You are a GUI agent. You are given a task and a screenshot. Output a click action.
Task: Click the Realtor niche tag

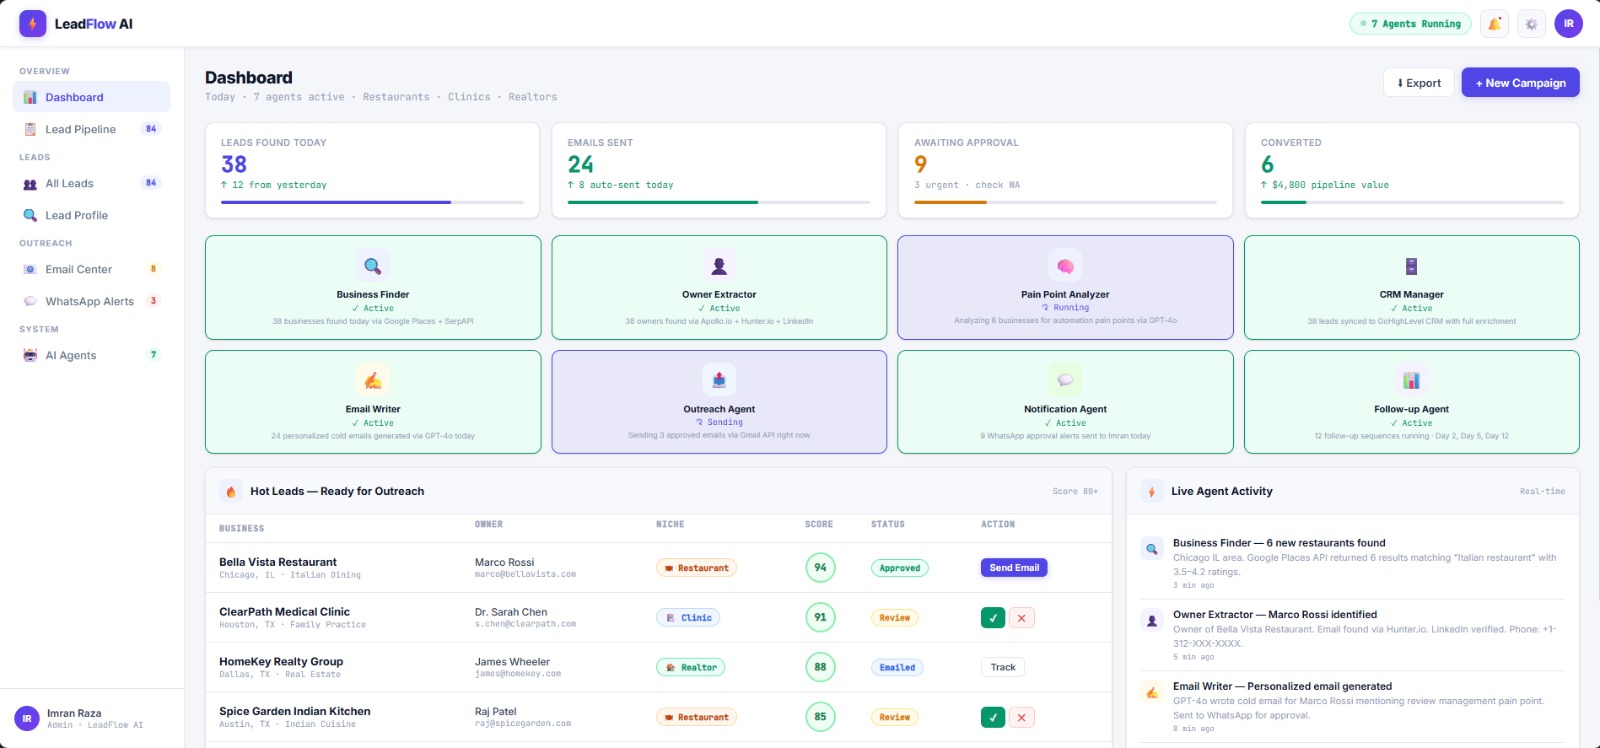[x=691, y=667]
